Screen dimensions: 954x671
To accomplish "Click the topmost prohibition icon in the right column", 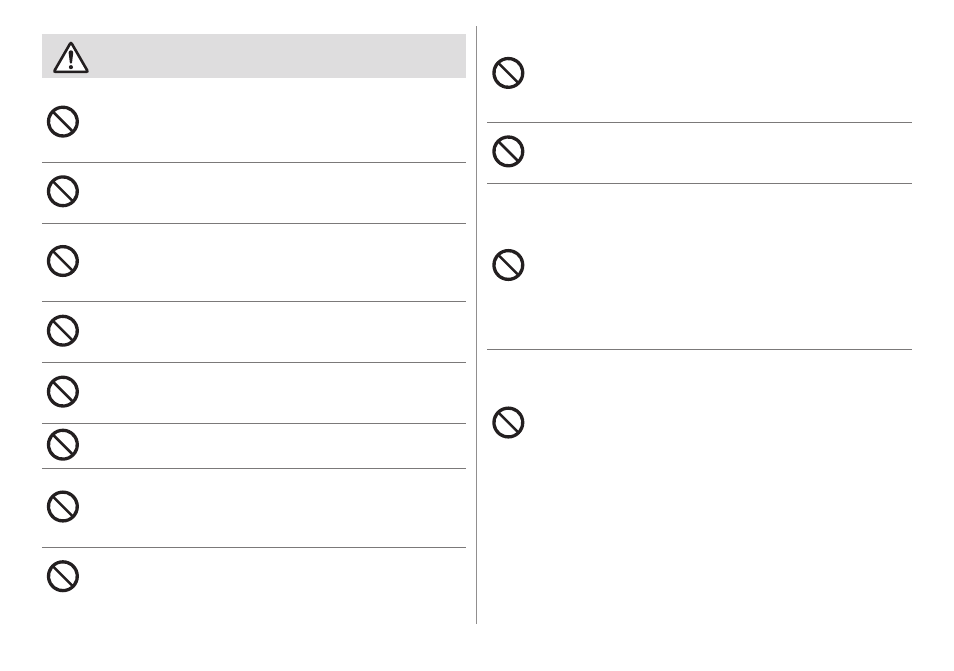I will [x=508, y=73].
